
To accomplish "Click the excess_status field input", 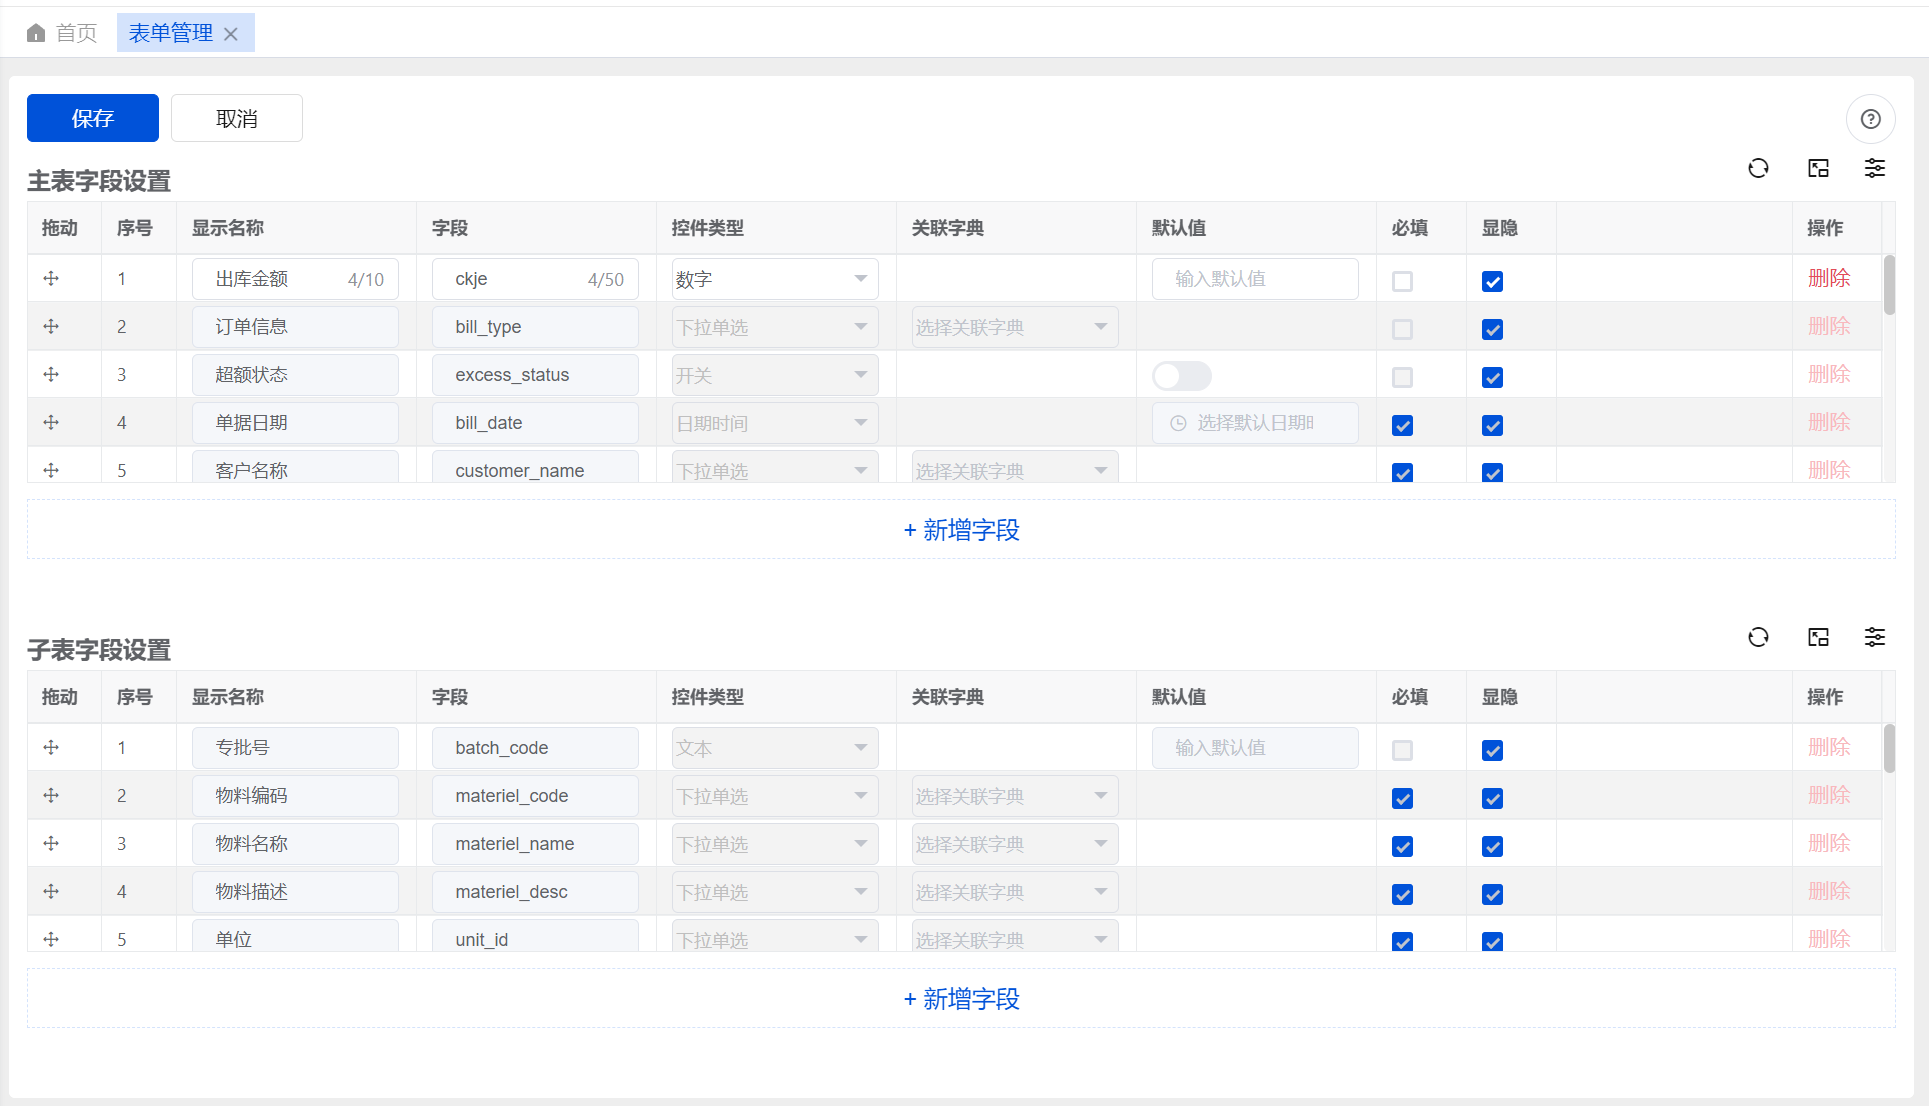I will 535,375.
